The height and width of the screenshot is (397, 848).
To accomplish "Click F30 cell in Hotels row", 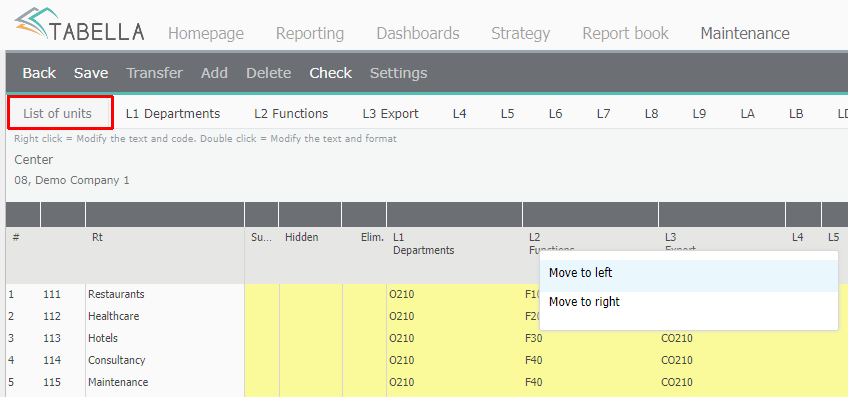I will coord(534,338).
